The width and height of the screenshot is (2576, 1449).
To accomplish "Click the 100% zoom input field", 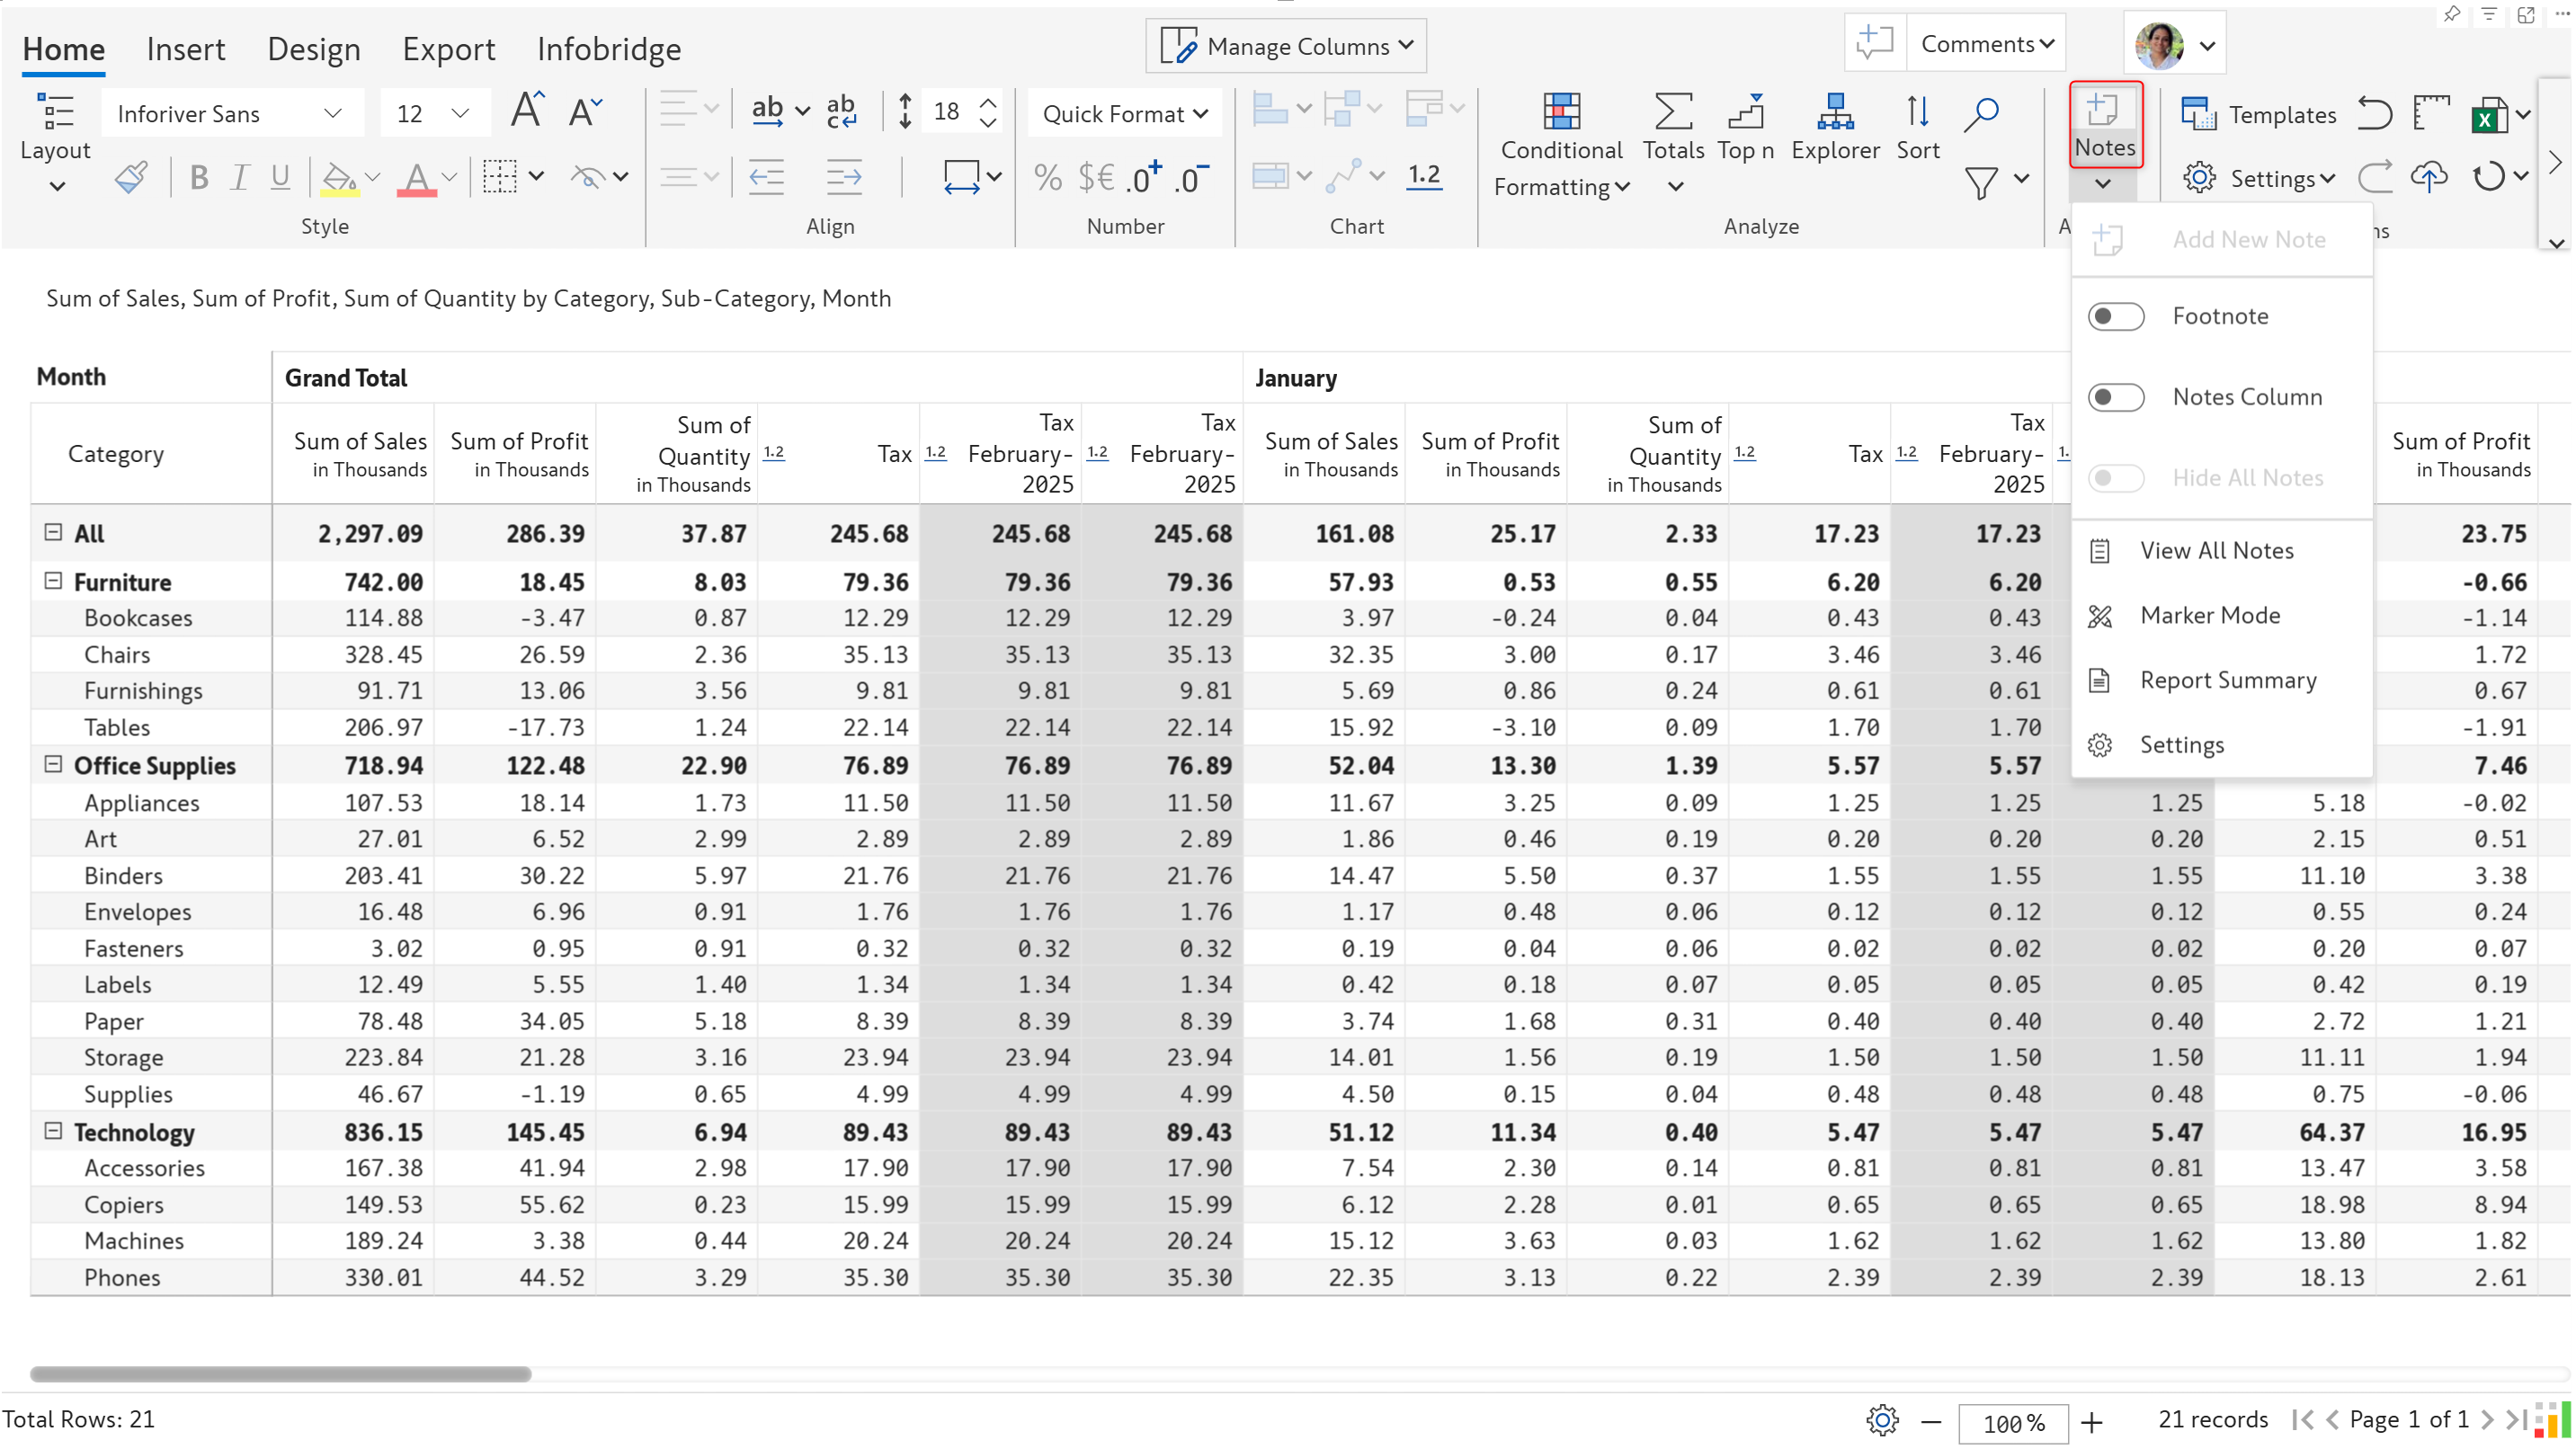I will click(x=2012, y=1422).
